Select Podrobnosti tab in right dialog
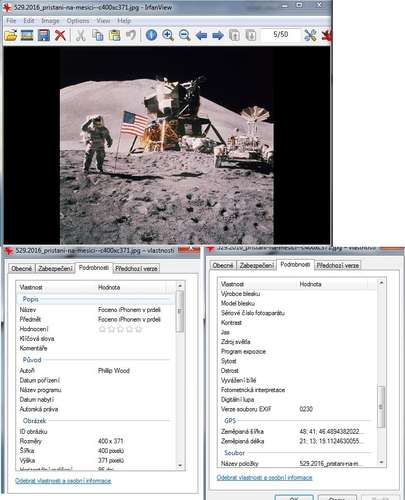The height and width of the screenshot is (500, 405). [295, 264]
